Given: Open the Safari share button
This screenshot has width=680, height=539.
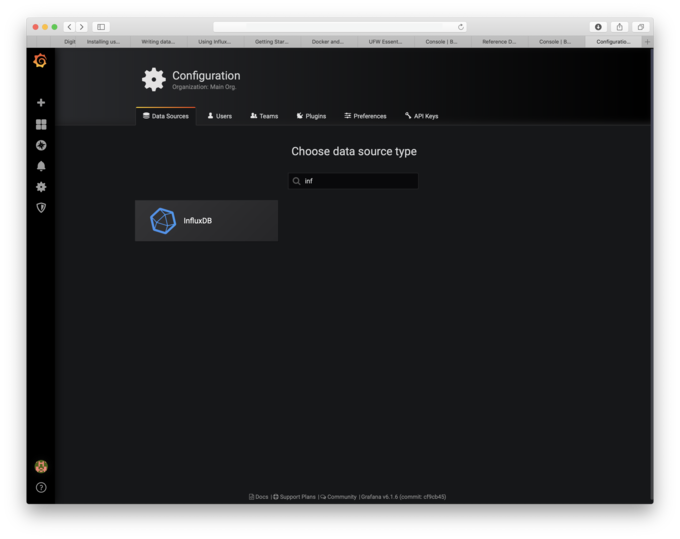Looking at the screenshot, I should pyautogui.click(x=619, y=27).
